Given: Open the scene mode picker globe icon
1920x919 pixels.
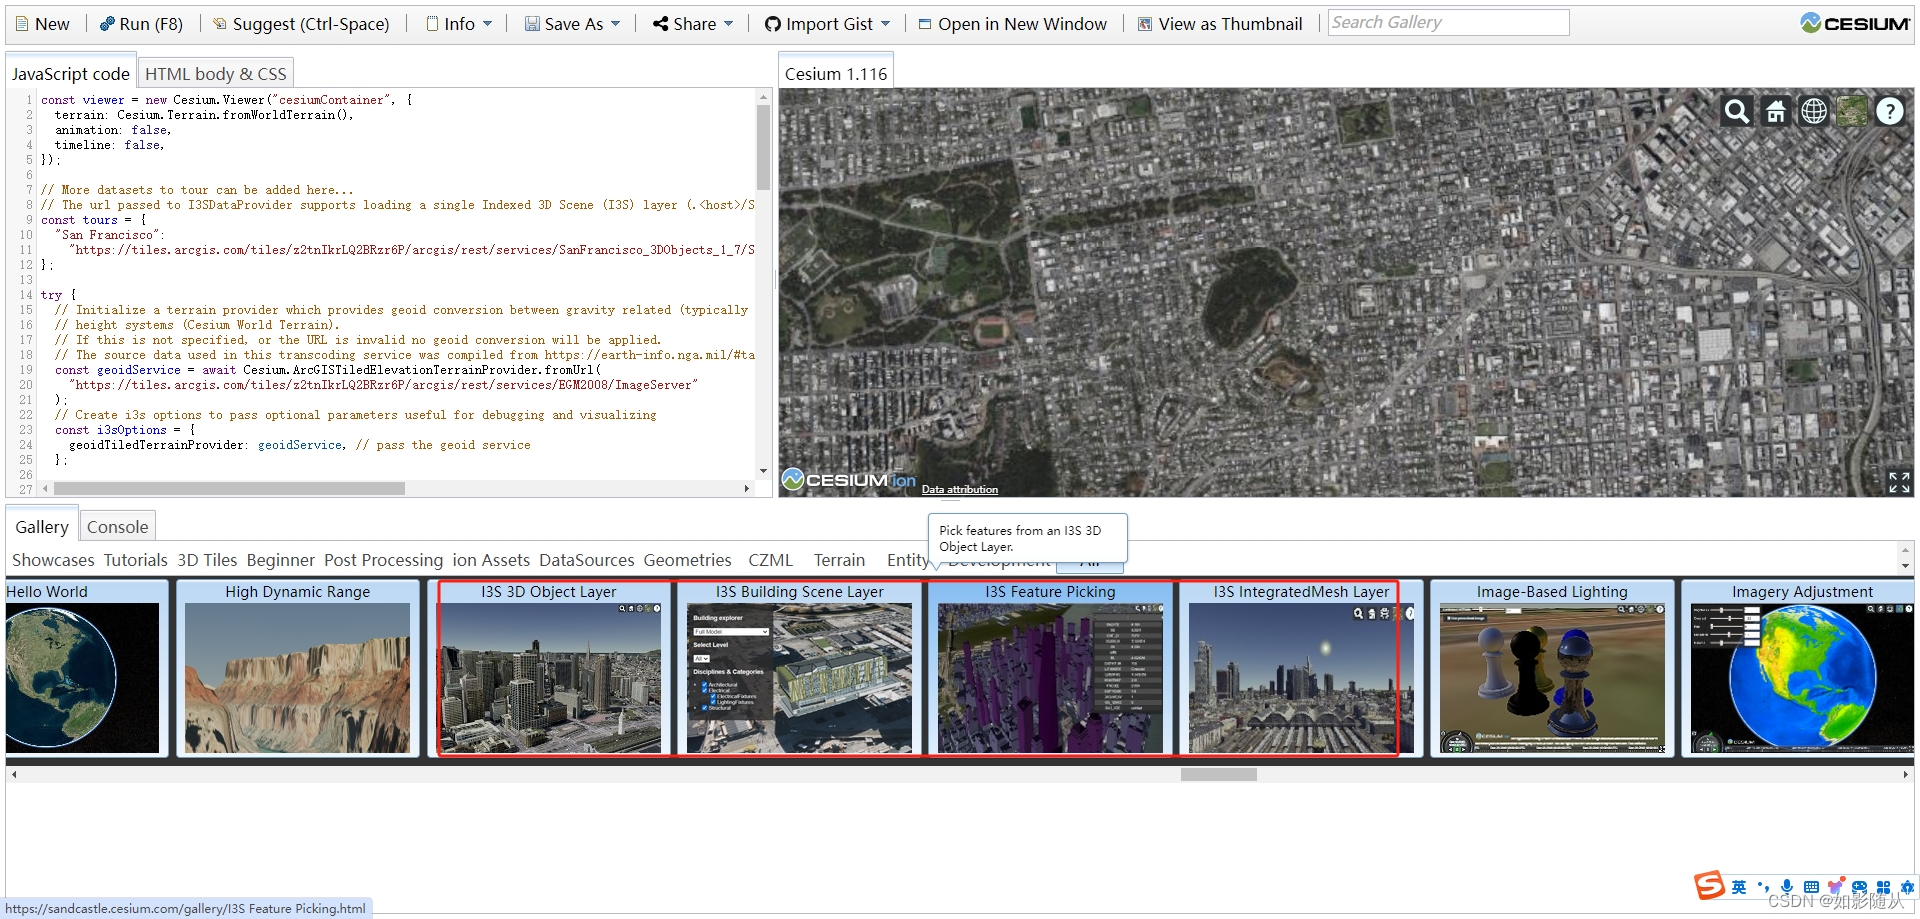Looking at the screenshot, I should click(x=1814, y=111).
